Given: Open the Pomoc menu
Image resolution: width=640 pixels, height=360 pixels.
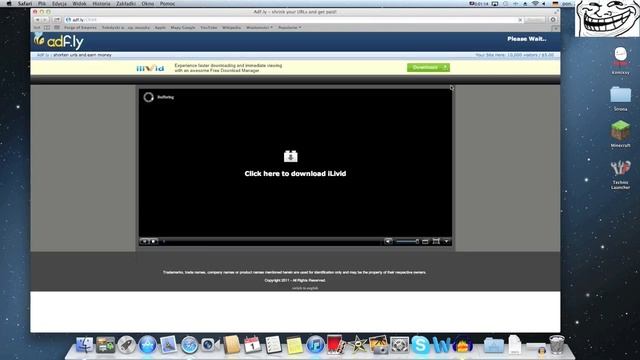Looking at the screenshot, I should click(167, 4).
